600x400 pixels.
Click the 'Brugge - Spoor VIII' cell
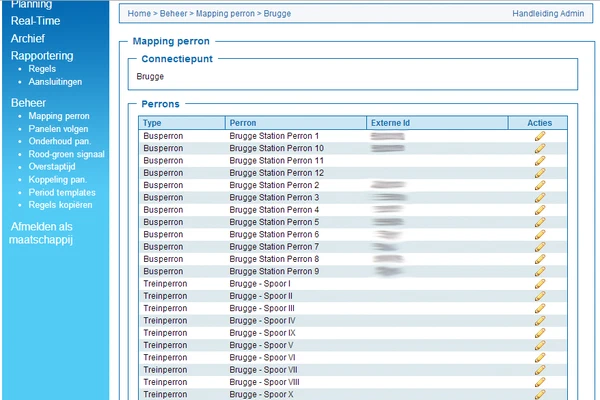[x=264, y=382]
